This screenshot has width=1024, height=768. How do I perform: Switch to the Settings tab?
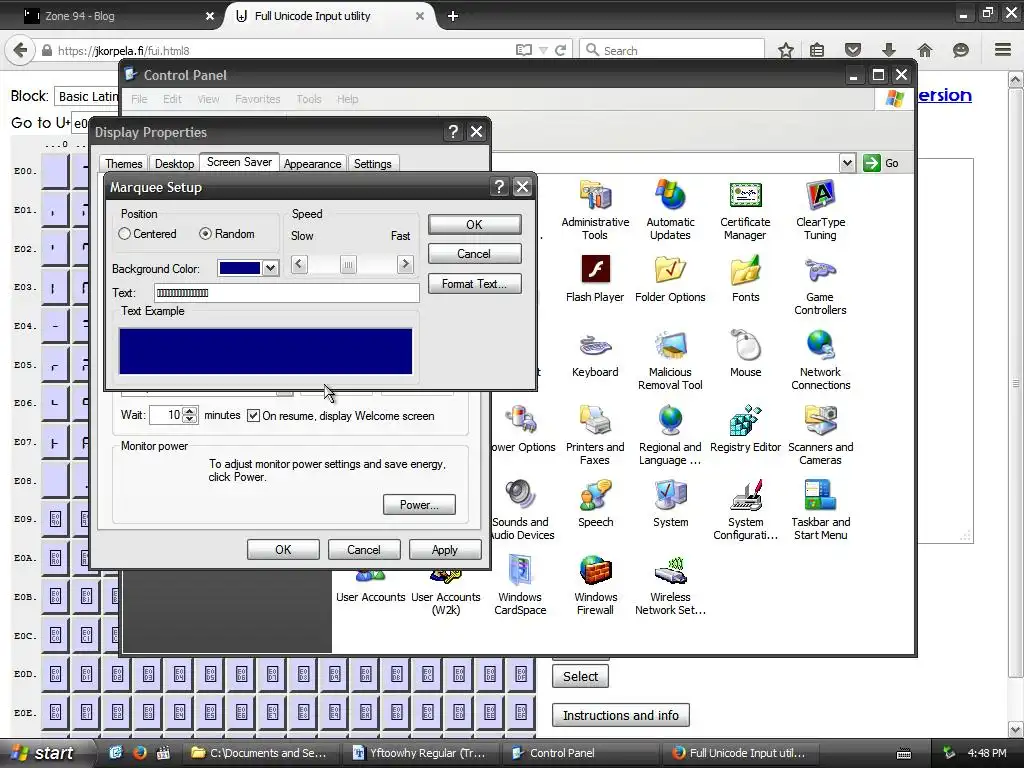pos(372,164)
